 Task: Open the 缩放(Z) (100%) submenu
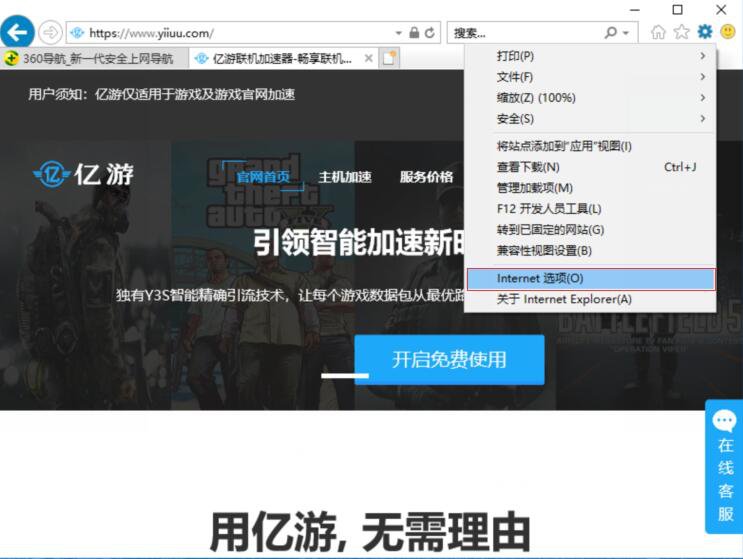click(590, 98)
